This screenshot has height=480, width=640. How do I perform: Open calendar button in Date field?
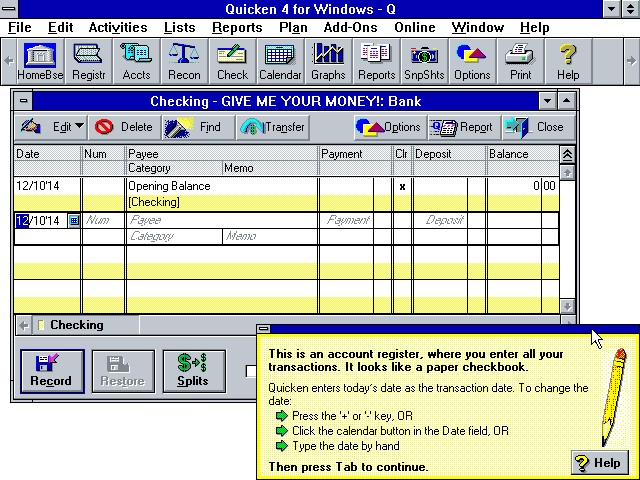pos(74,221)
